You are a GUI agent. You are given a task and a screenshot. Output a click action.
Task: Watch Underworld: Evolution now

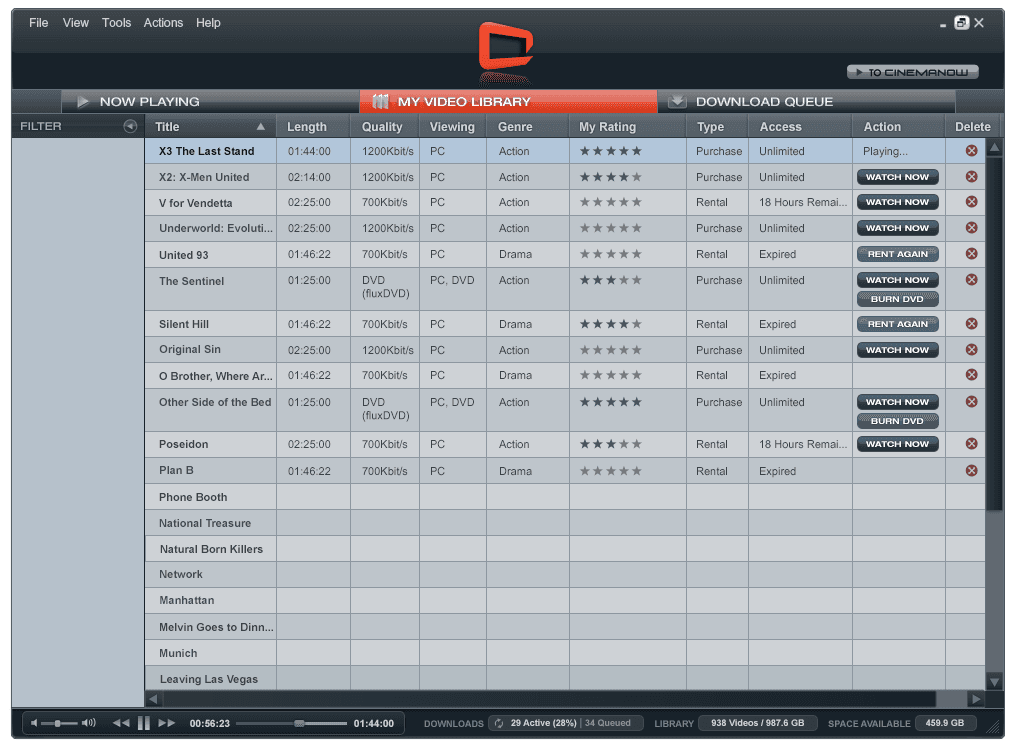[897, 228]
